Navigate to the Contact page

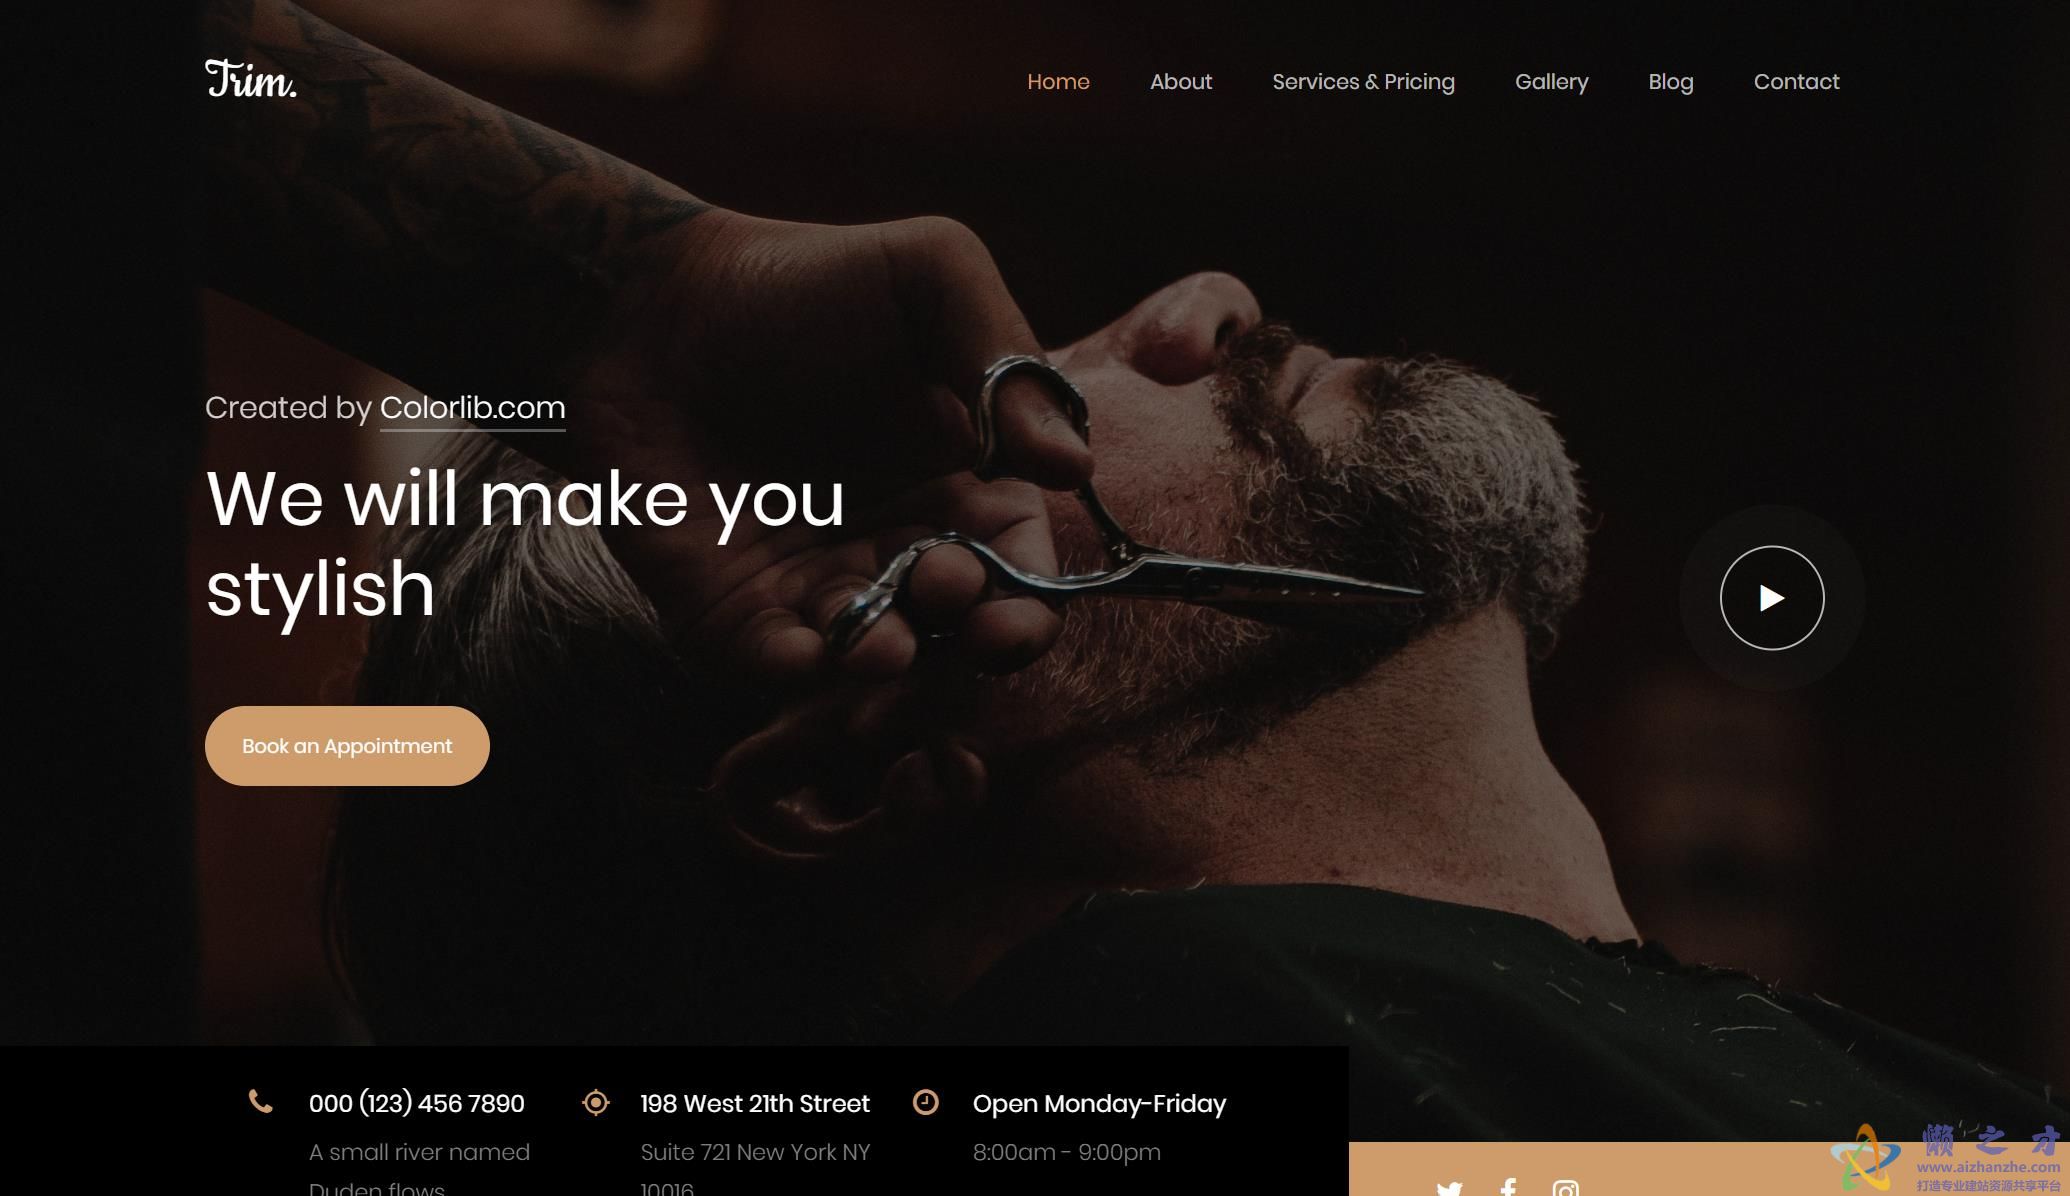click(x=1796, y=81)
